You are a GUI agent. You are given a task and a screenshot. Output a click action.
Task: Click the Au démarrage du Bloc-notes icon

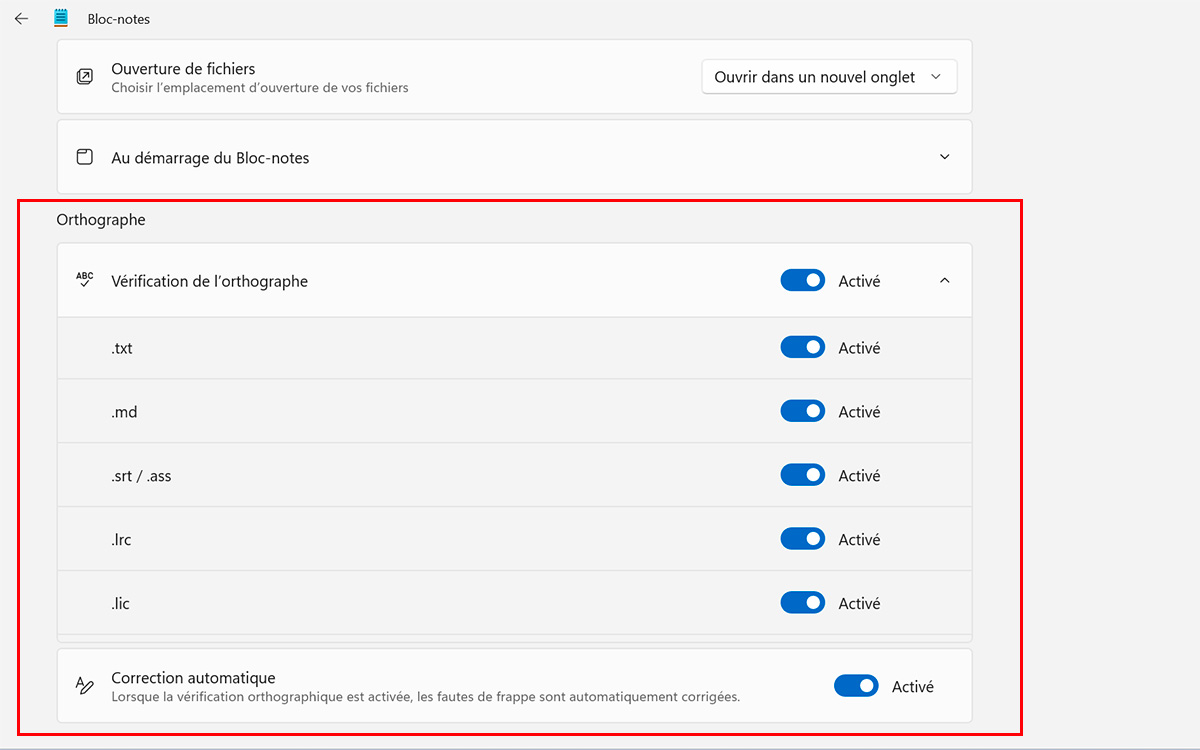click(85, 157)
